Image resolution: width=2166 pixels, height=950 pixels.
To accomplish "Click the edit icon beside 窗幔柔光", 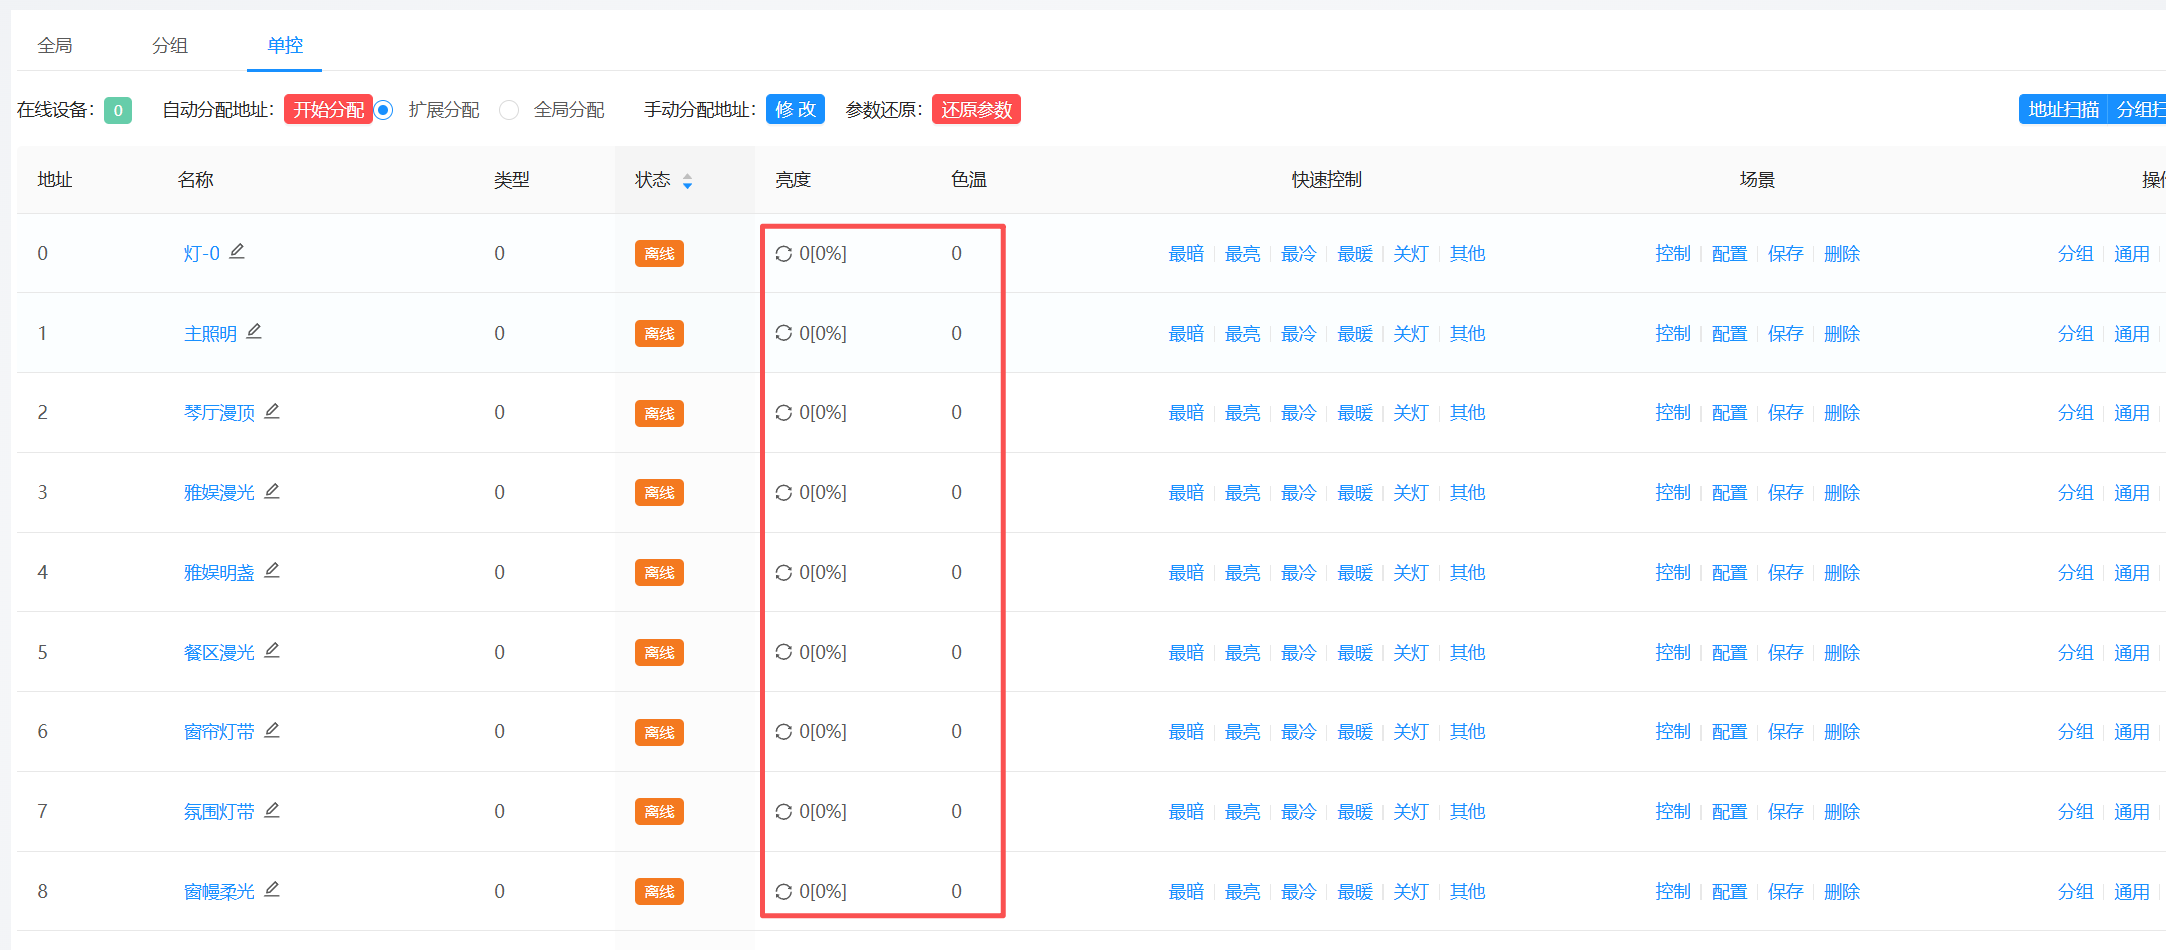I will click(x=272, y=889).
